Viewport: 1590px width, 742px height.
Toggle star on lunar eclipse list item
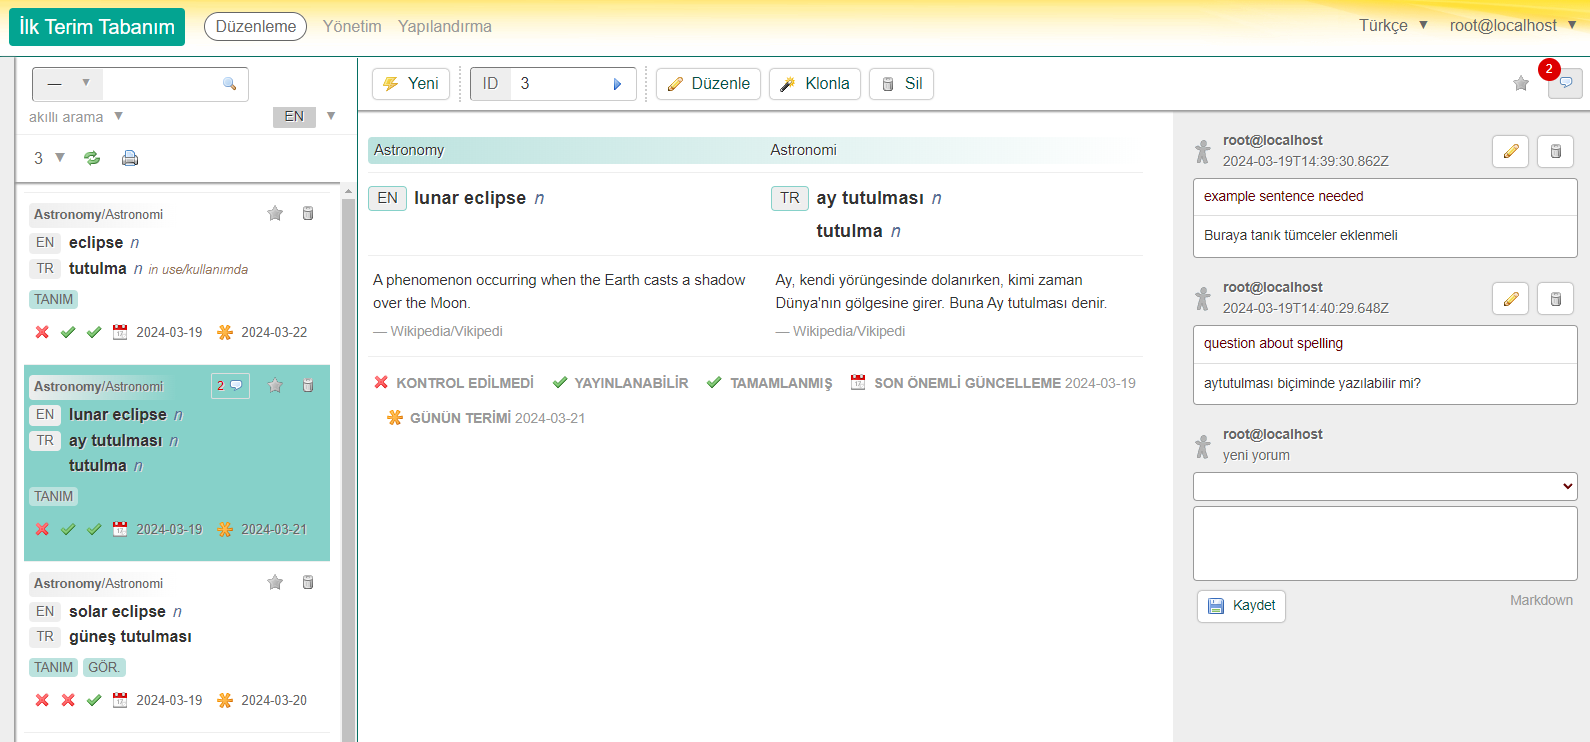[x=275, y=385]
